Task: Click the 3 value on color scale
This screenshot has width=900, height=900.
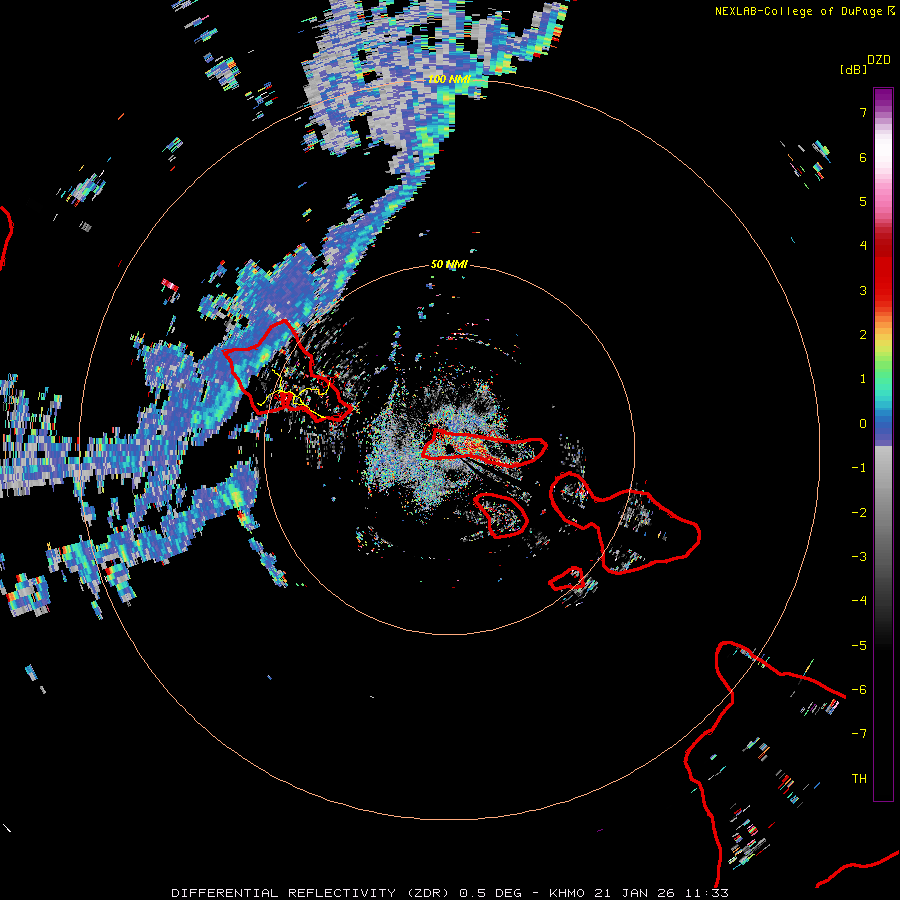Action: (863, 290)
